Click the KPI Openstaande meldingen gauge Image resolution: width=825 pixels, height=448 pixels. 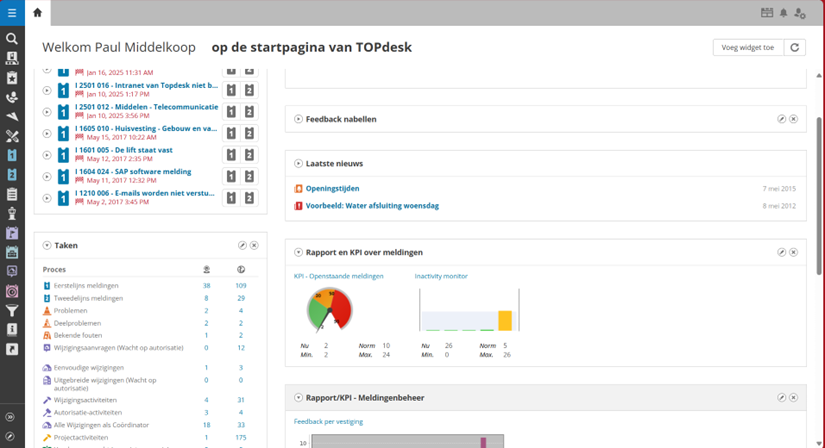[330, 310]
